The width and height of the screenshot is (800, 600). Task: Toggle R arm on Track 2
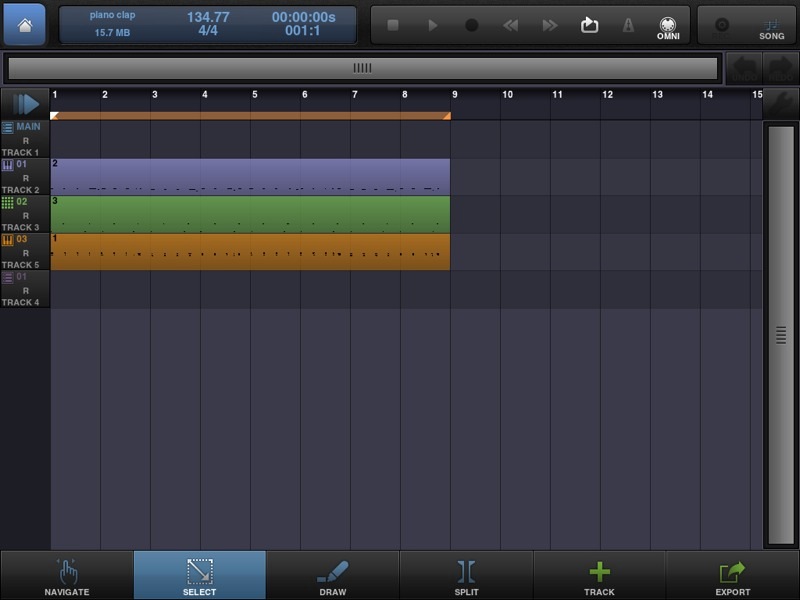coord(26,178)
